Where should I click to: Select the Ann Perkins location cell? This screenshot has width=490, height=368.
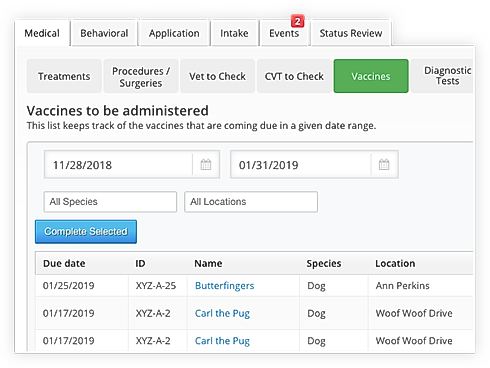click(402, 286)
